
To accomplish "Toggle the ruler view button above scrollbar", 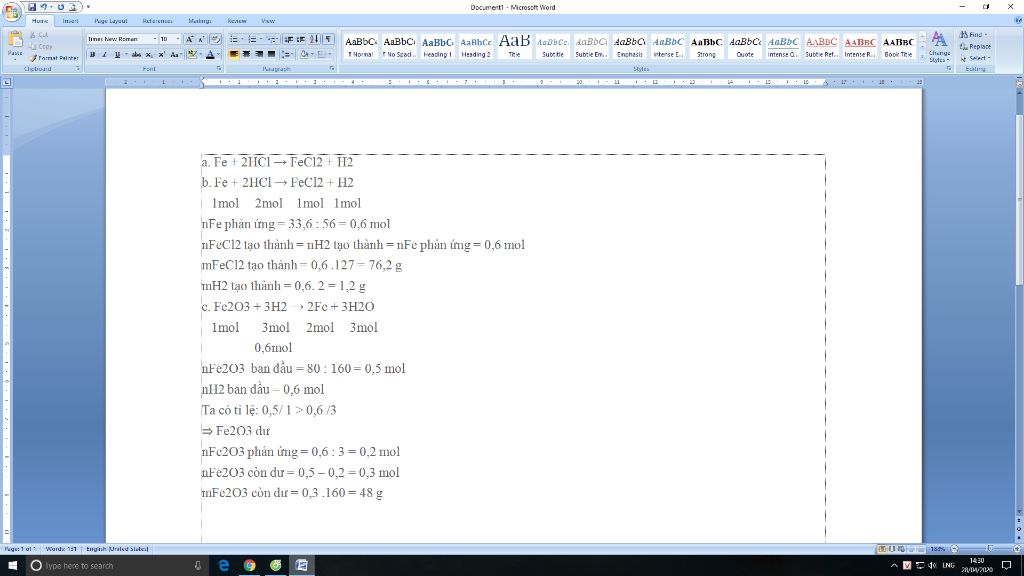I will pos(1019,83).
